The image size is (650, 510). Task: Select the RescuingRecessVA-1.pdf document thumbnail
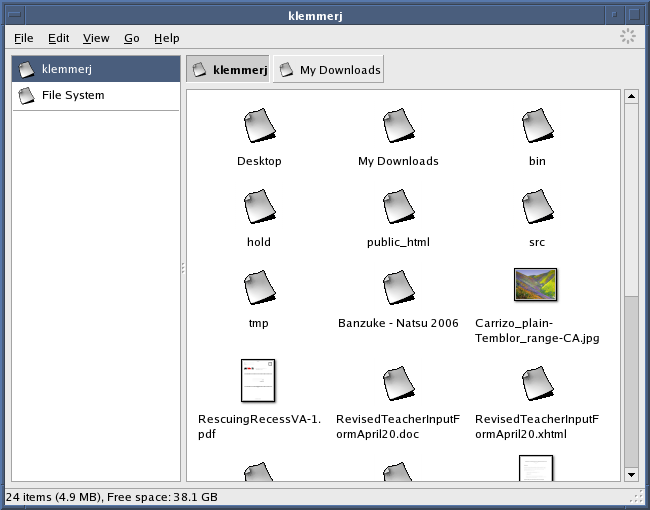point(258,381)
